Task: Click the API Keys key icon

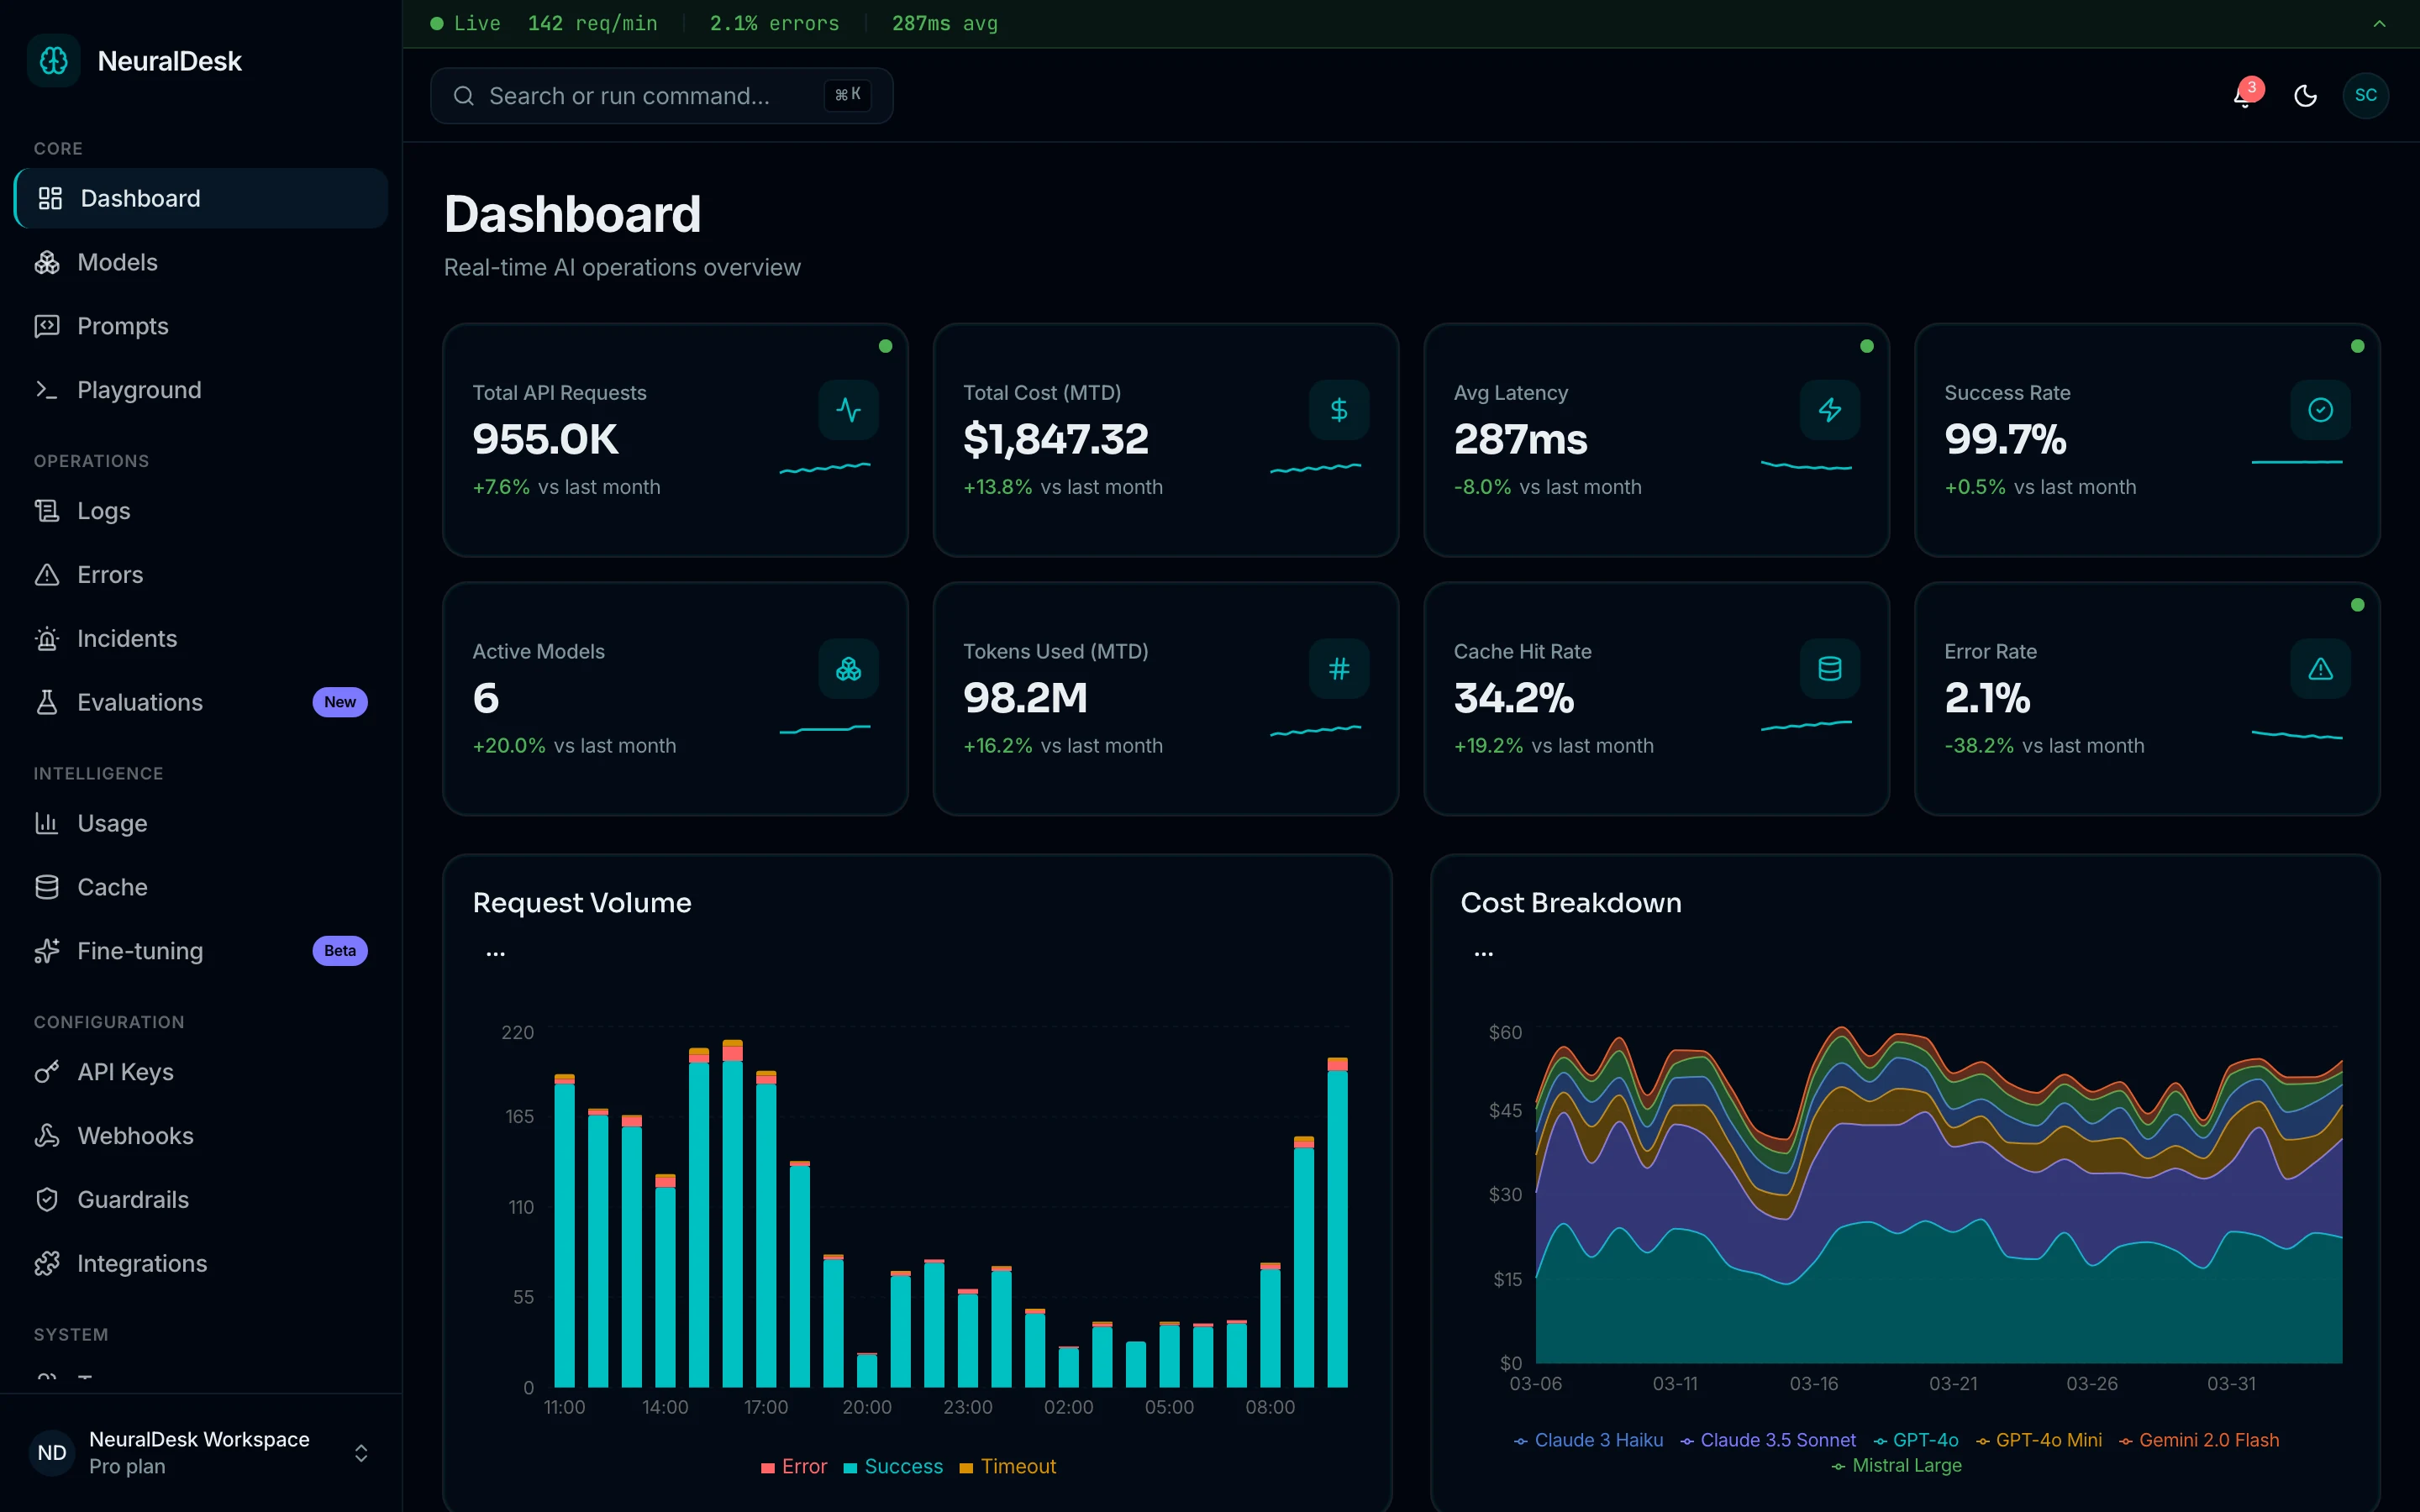Action: pos(47,1072)
